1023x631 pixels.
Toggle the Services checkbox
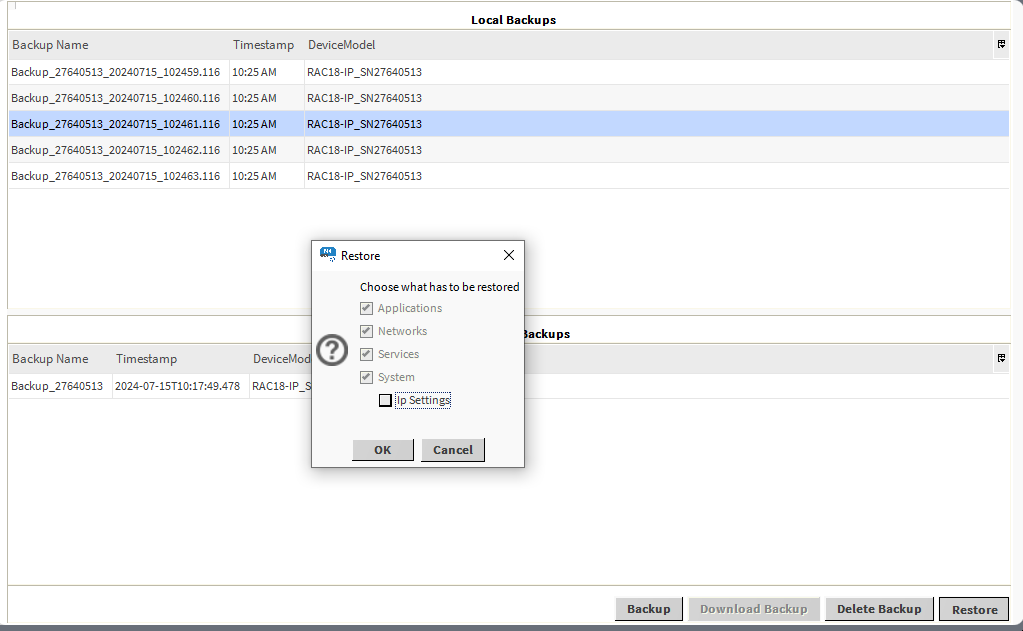click(x=367, y=355)
